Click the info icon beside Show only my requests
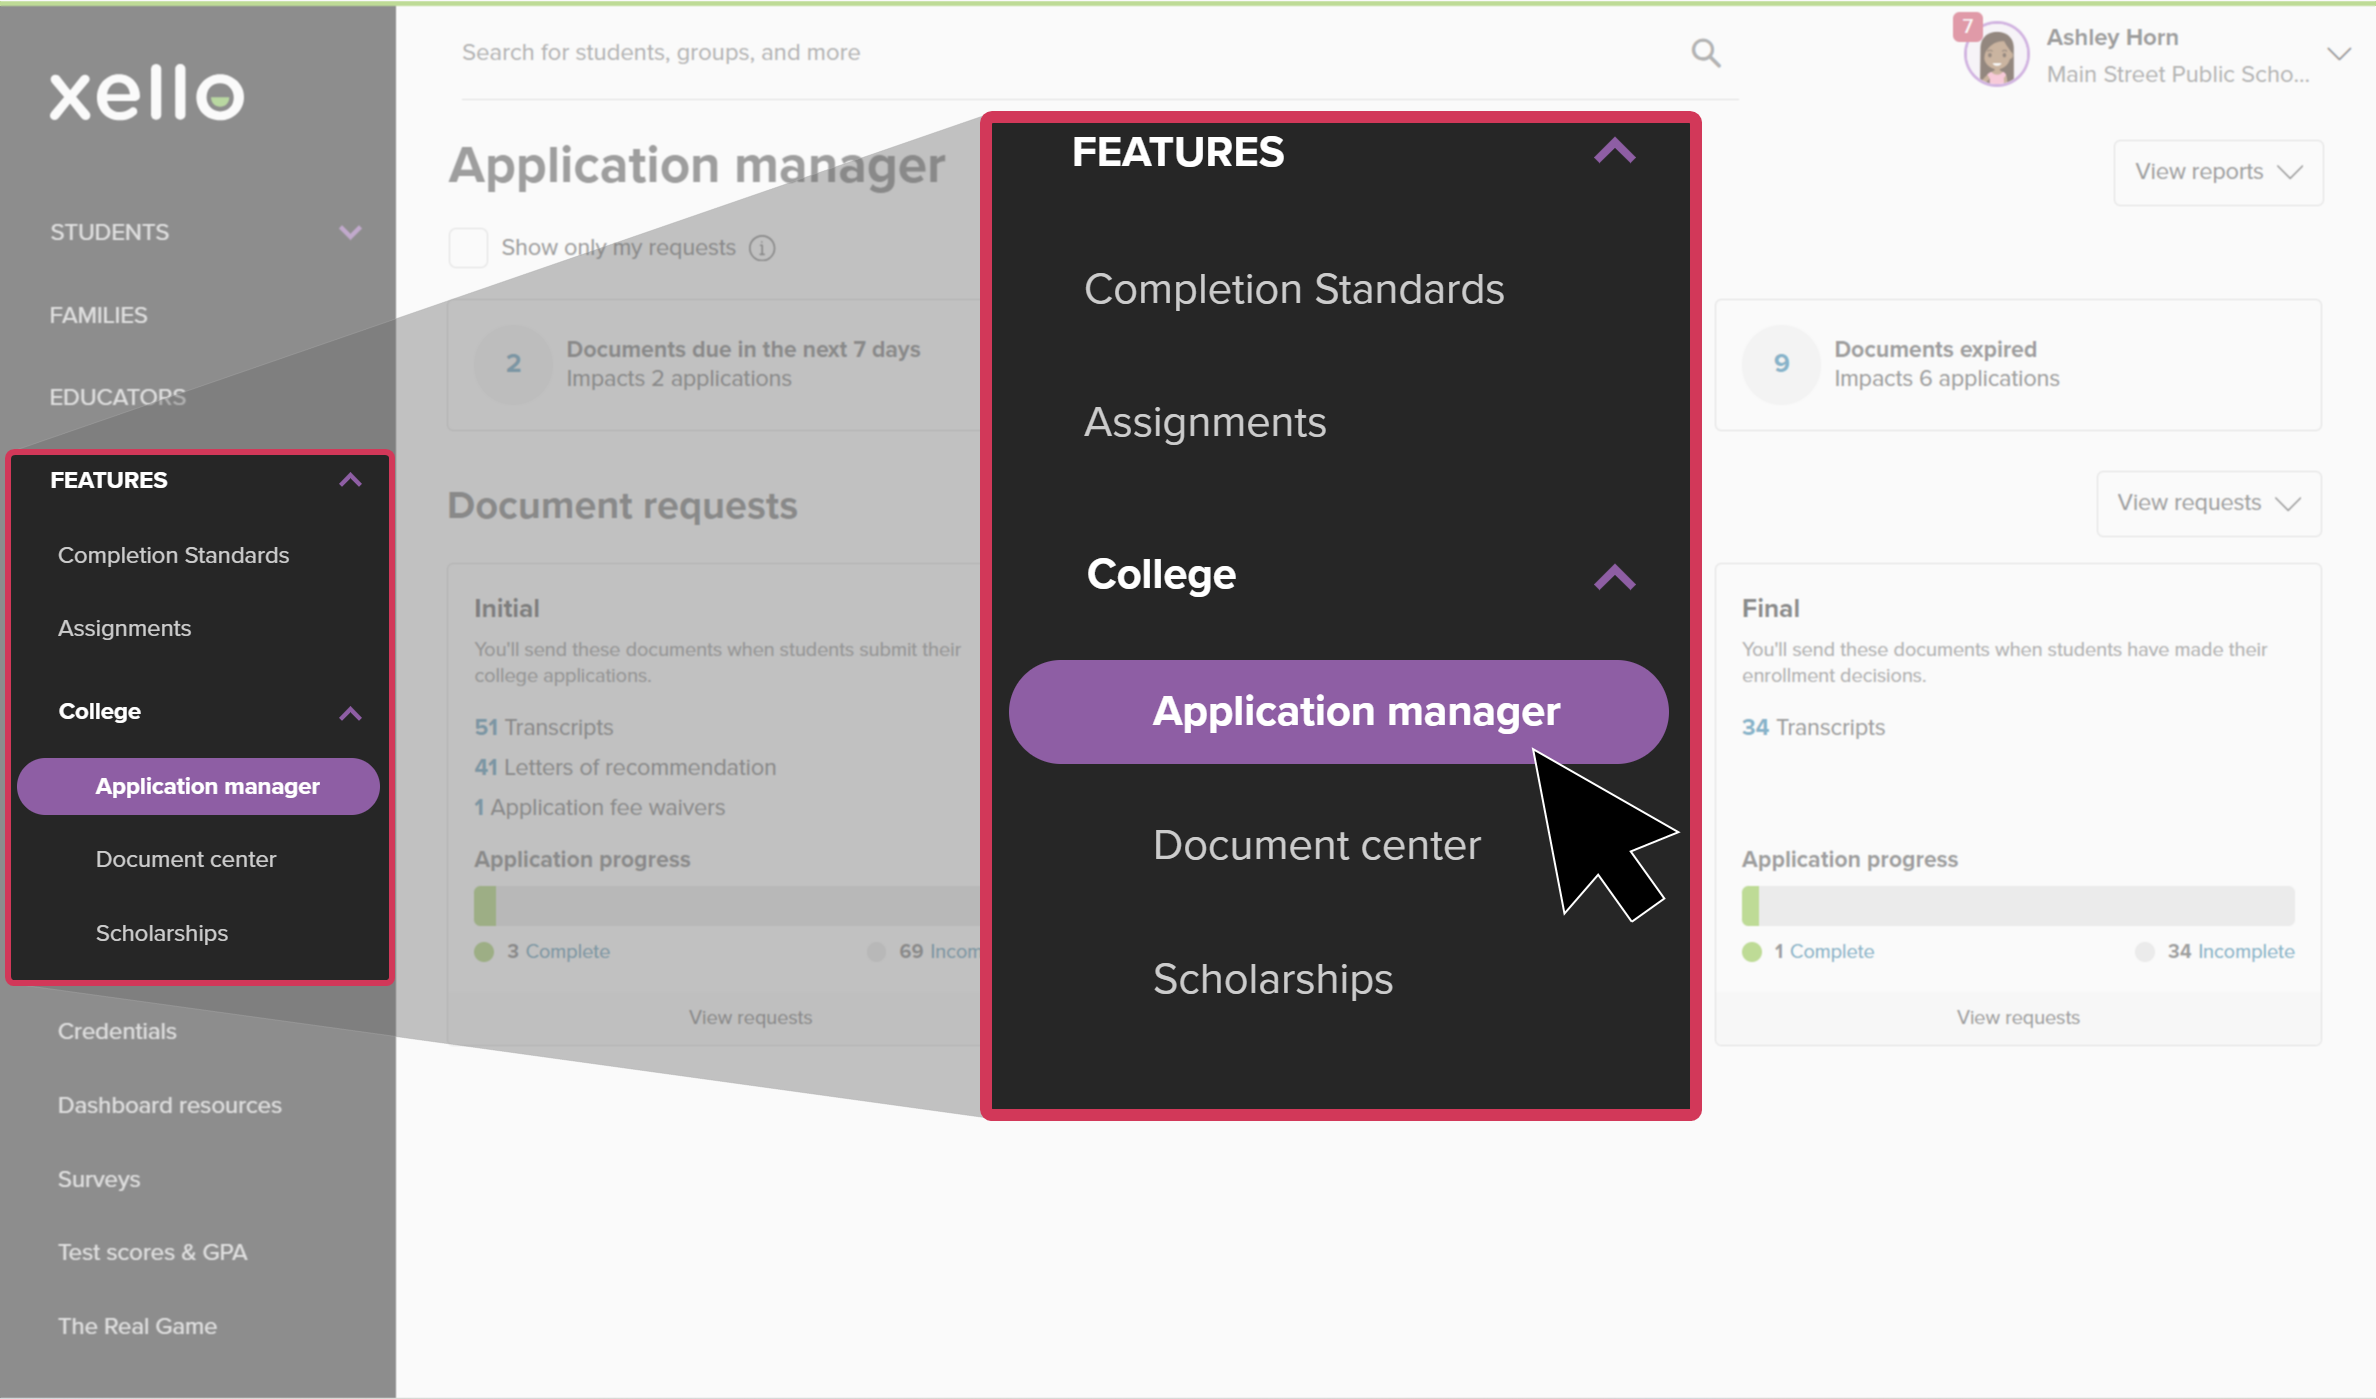Image resolution: width=2376 pixels, height=1399 pixels. point(761,247)
